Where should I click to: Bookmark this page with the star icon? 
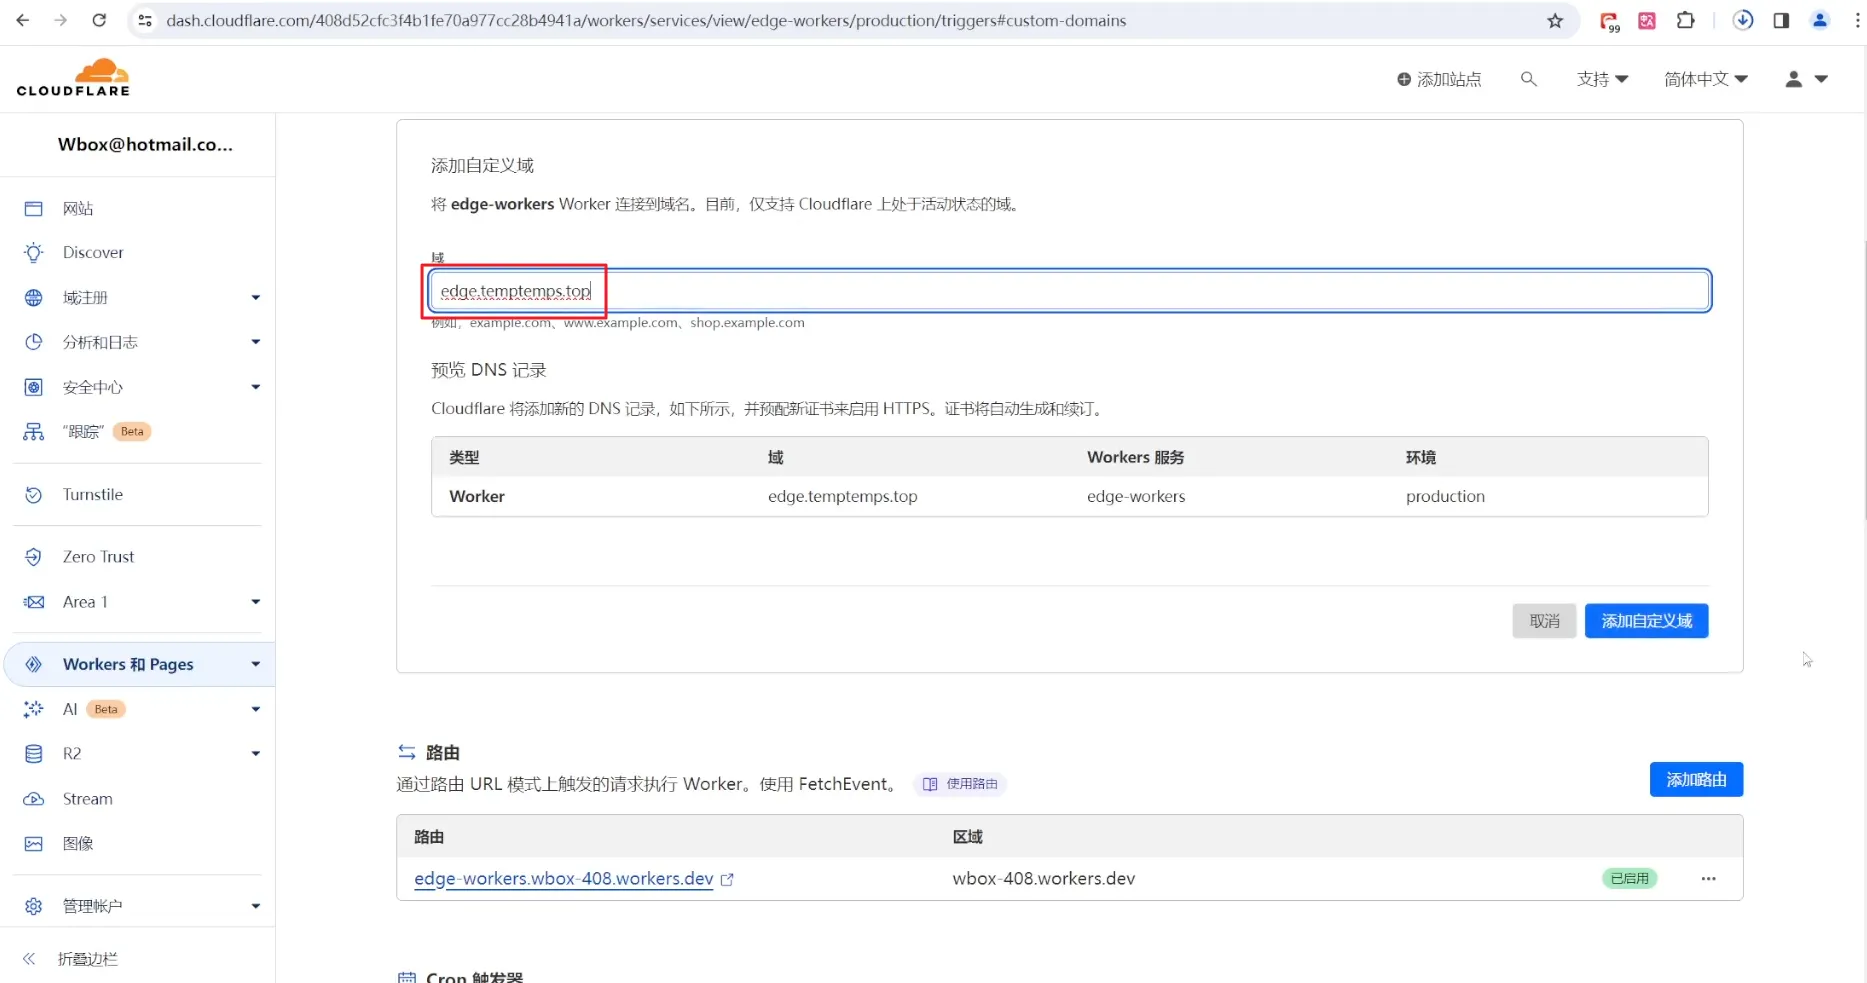(x=1555, y=21)
